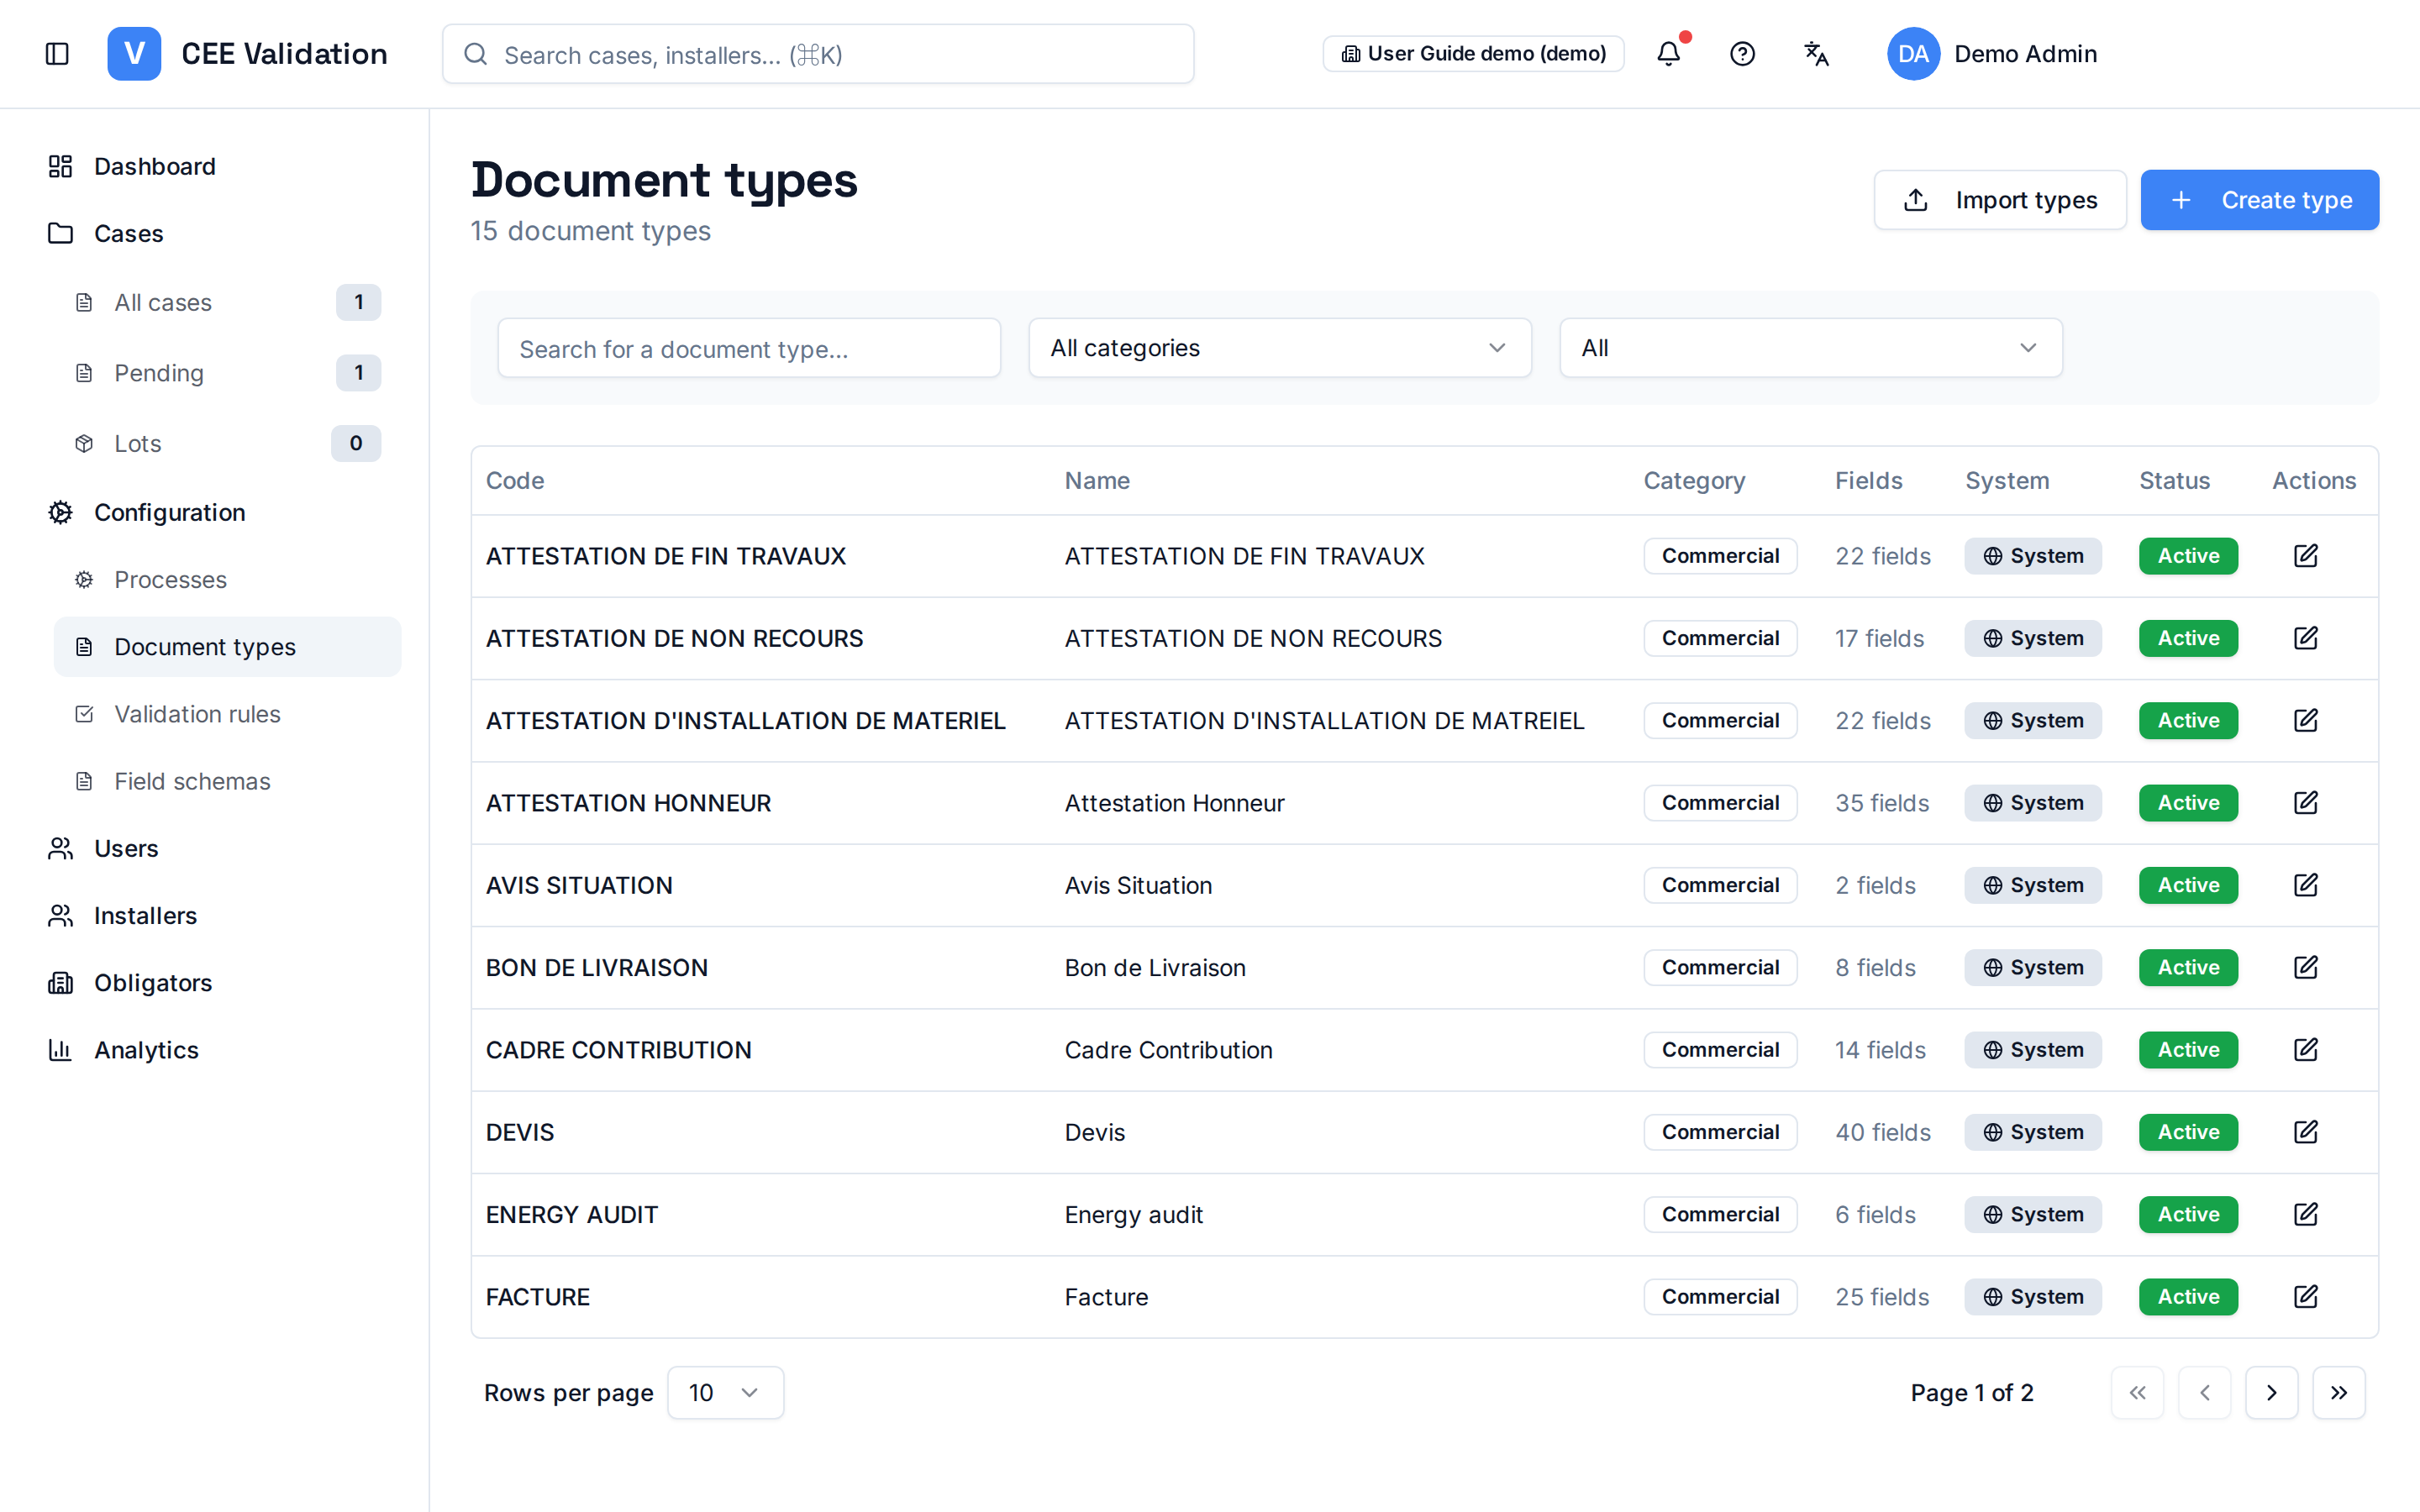Viewport: 2420px width, 1512px height.
Task: Click the Category column header
Action: pos(1694,481)
